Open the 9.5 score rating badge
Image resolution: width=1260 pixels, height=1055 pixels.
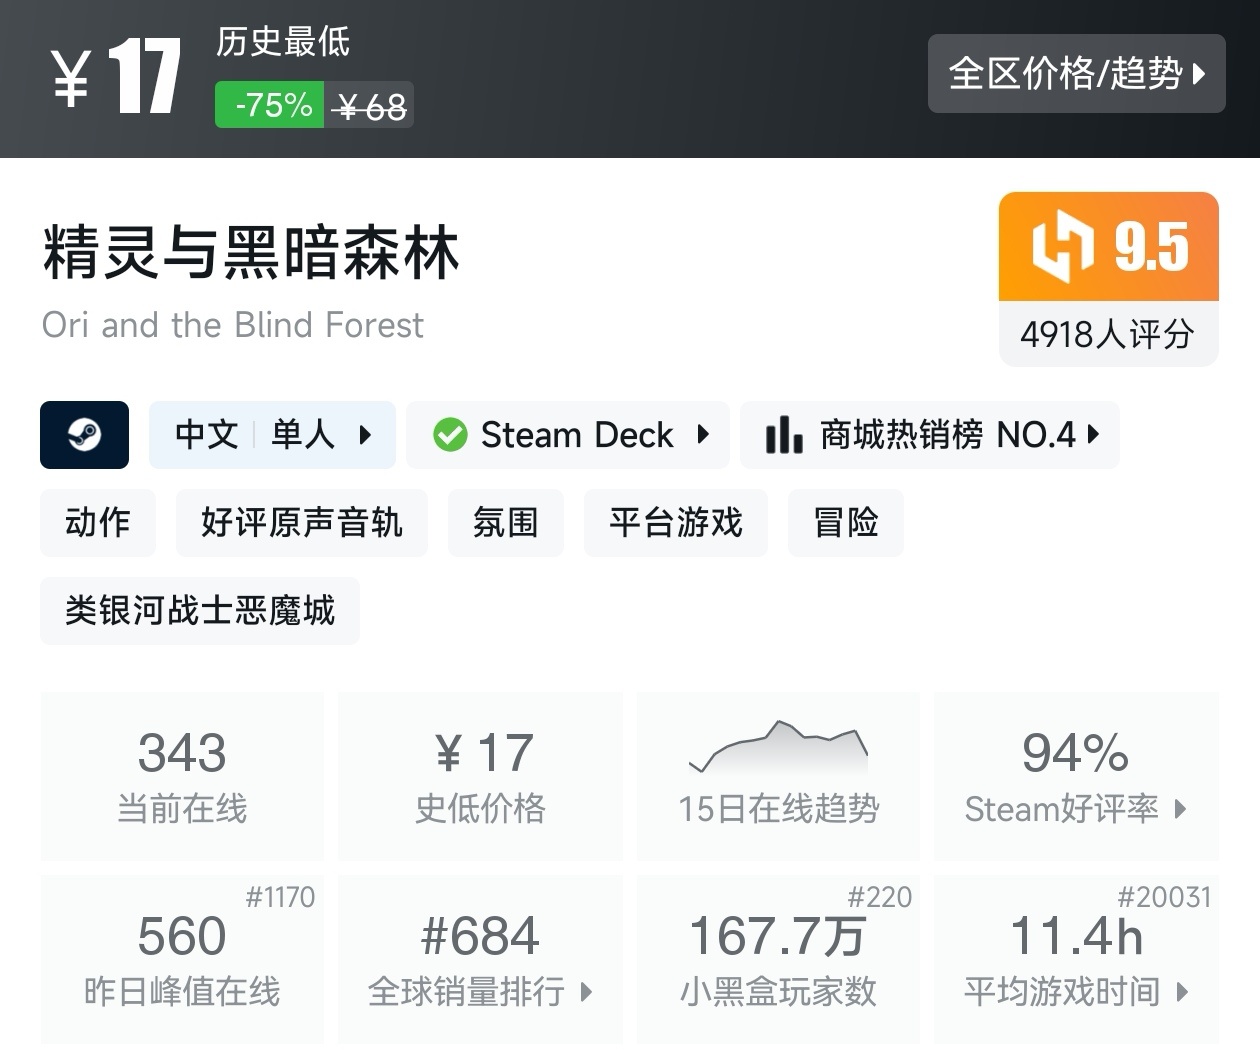coord(1108,246)
